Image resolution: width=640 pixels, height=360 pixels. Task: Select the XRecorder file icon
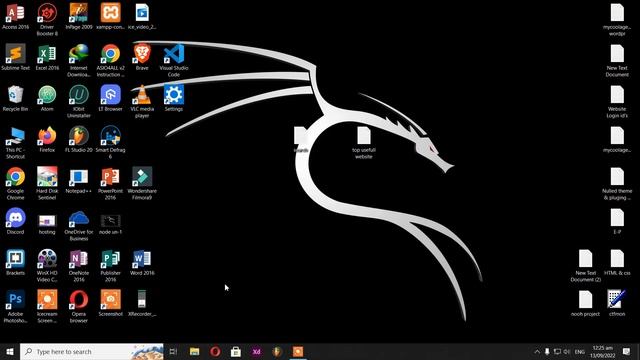(x=142, y=303)
